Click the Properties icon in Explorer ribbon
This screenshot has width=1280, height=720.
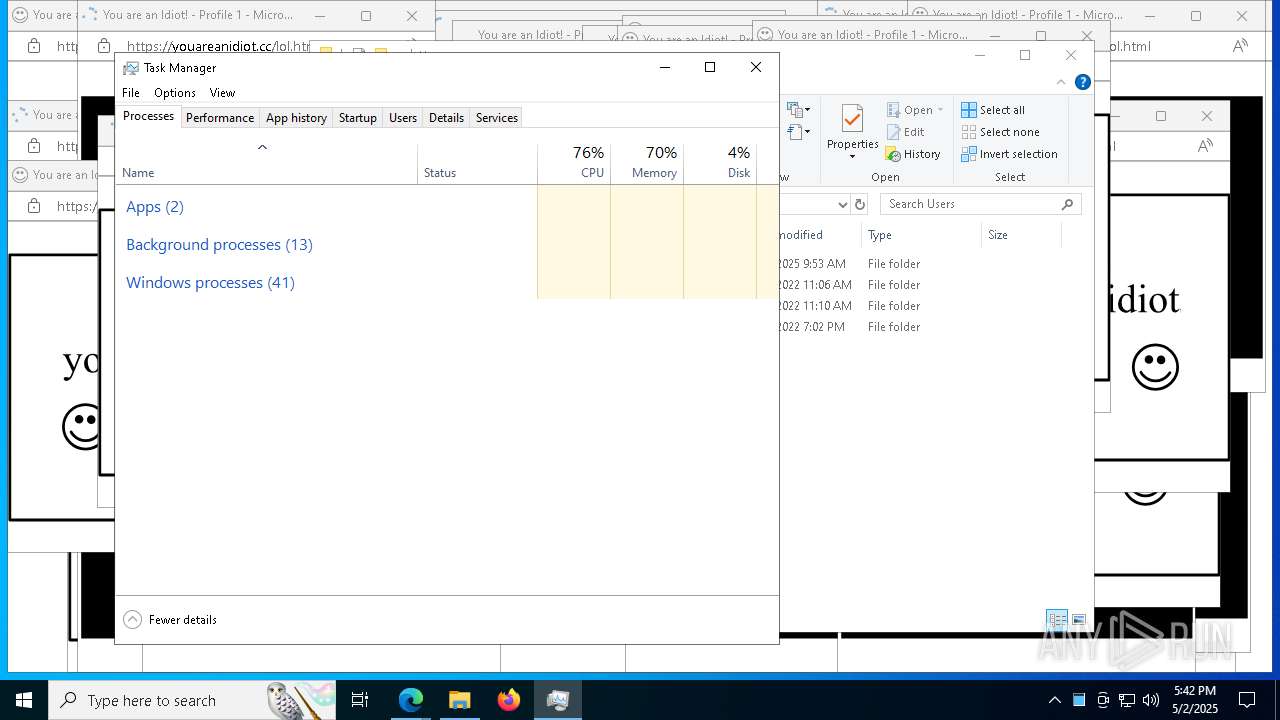pyautogui.click(x=852, y=119)
